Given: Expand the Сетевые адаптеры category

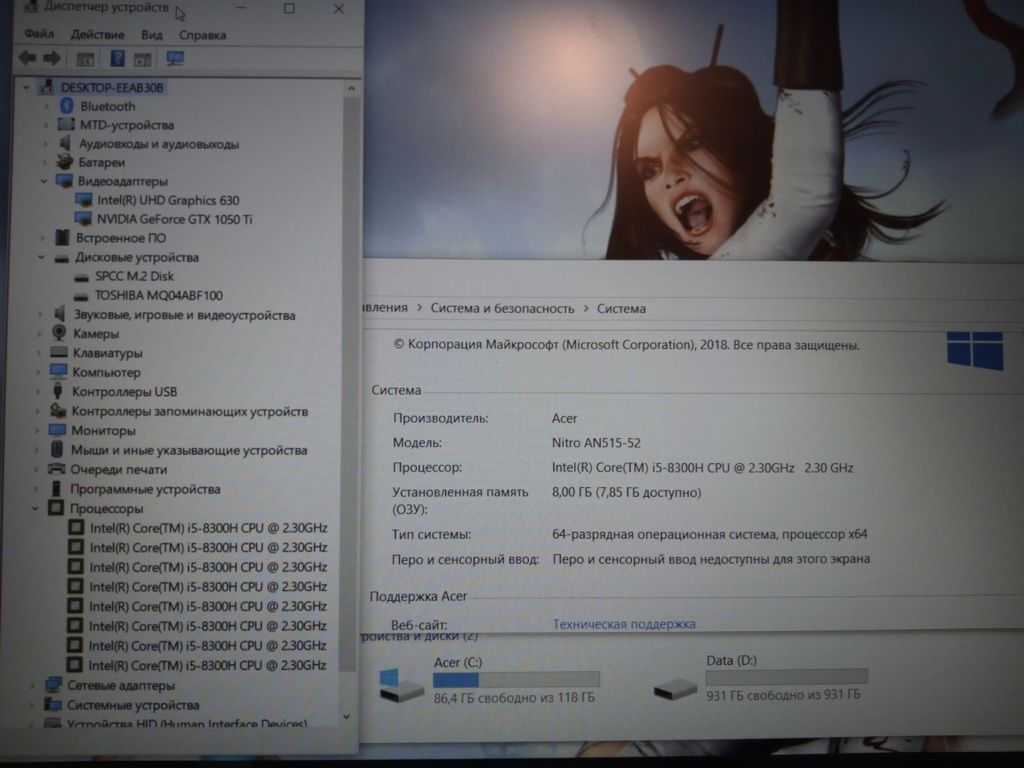Looking at the screenshot, I should tap(32, 686).
